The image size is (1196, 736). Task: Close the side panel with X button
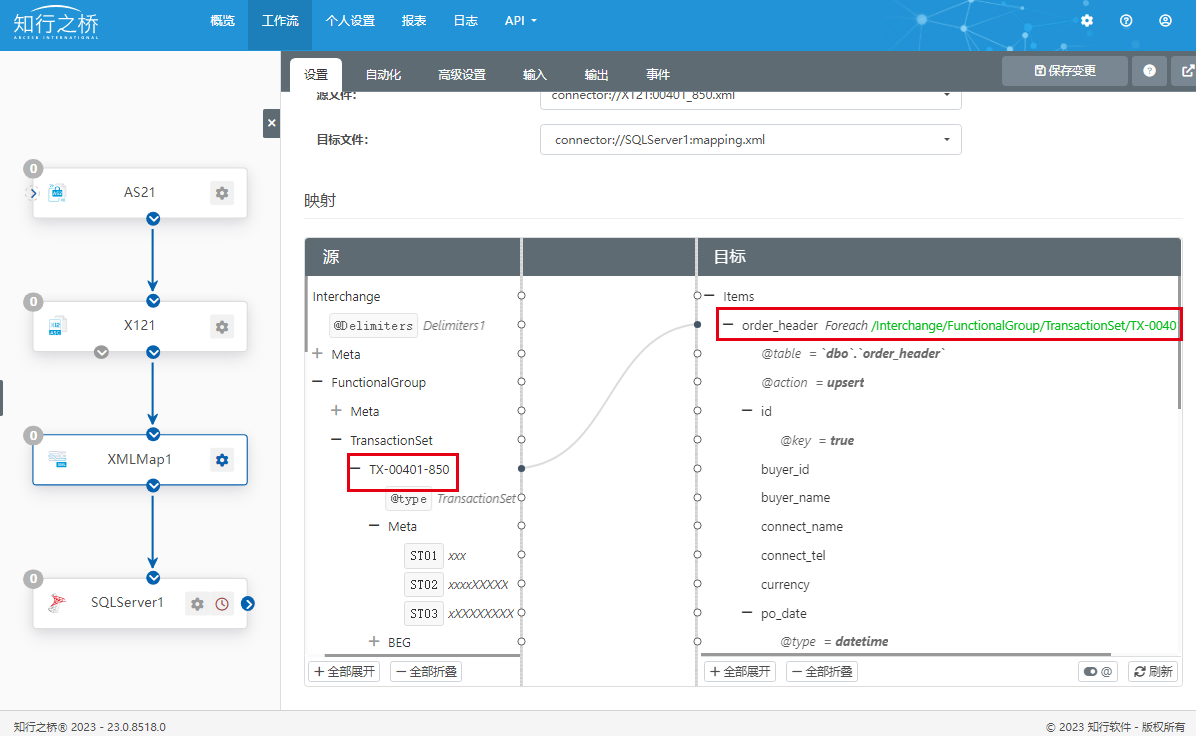coord(272,123)
